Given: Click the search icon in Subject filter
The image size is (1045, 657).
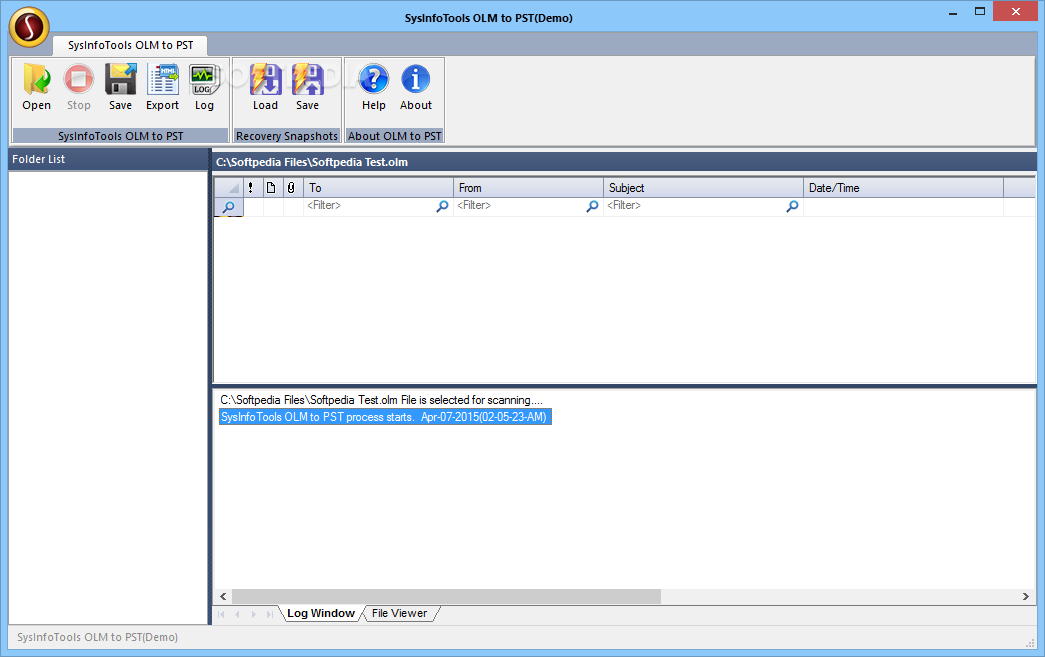Looking at the screenshot, I should (792, 207).
